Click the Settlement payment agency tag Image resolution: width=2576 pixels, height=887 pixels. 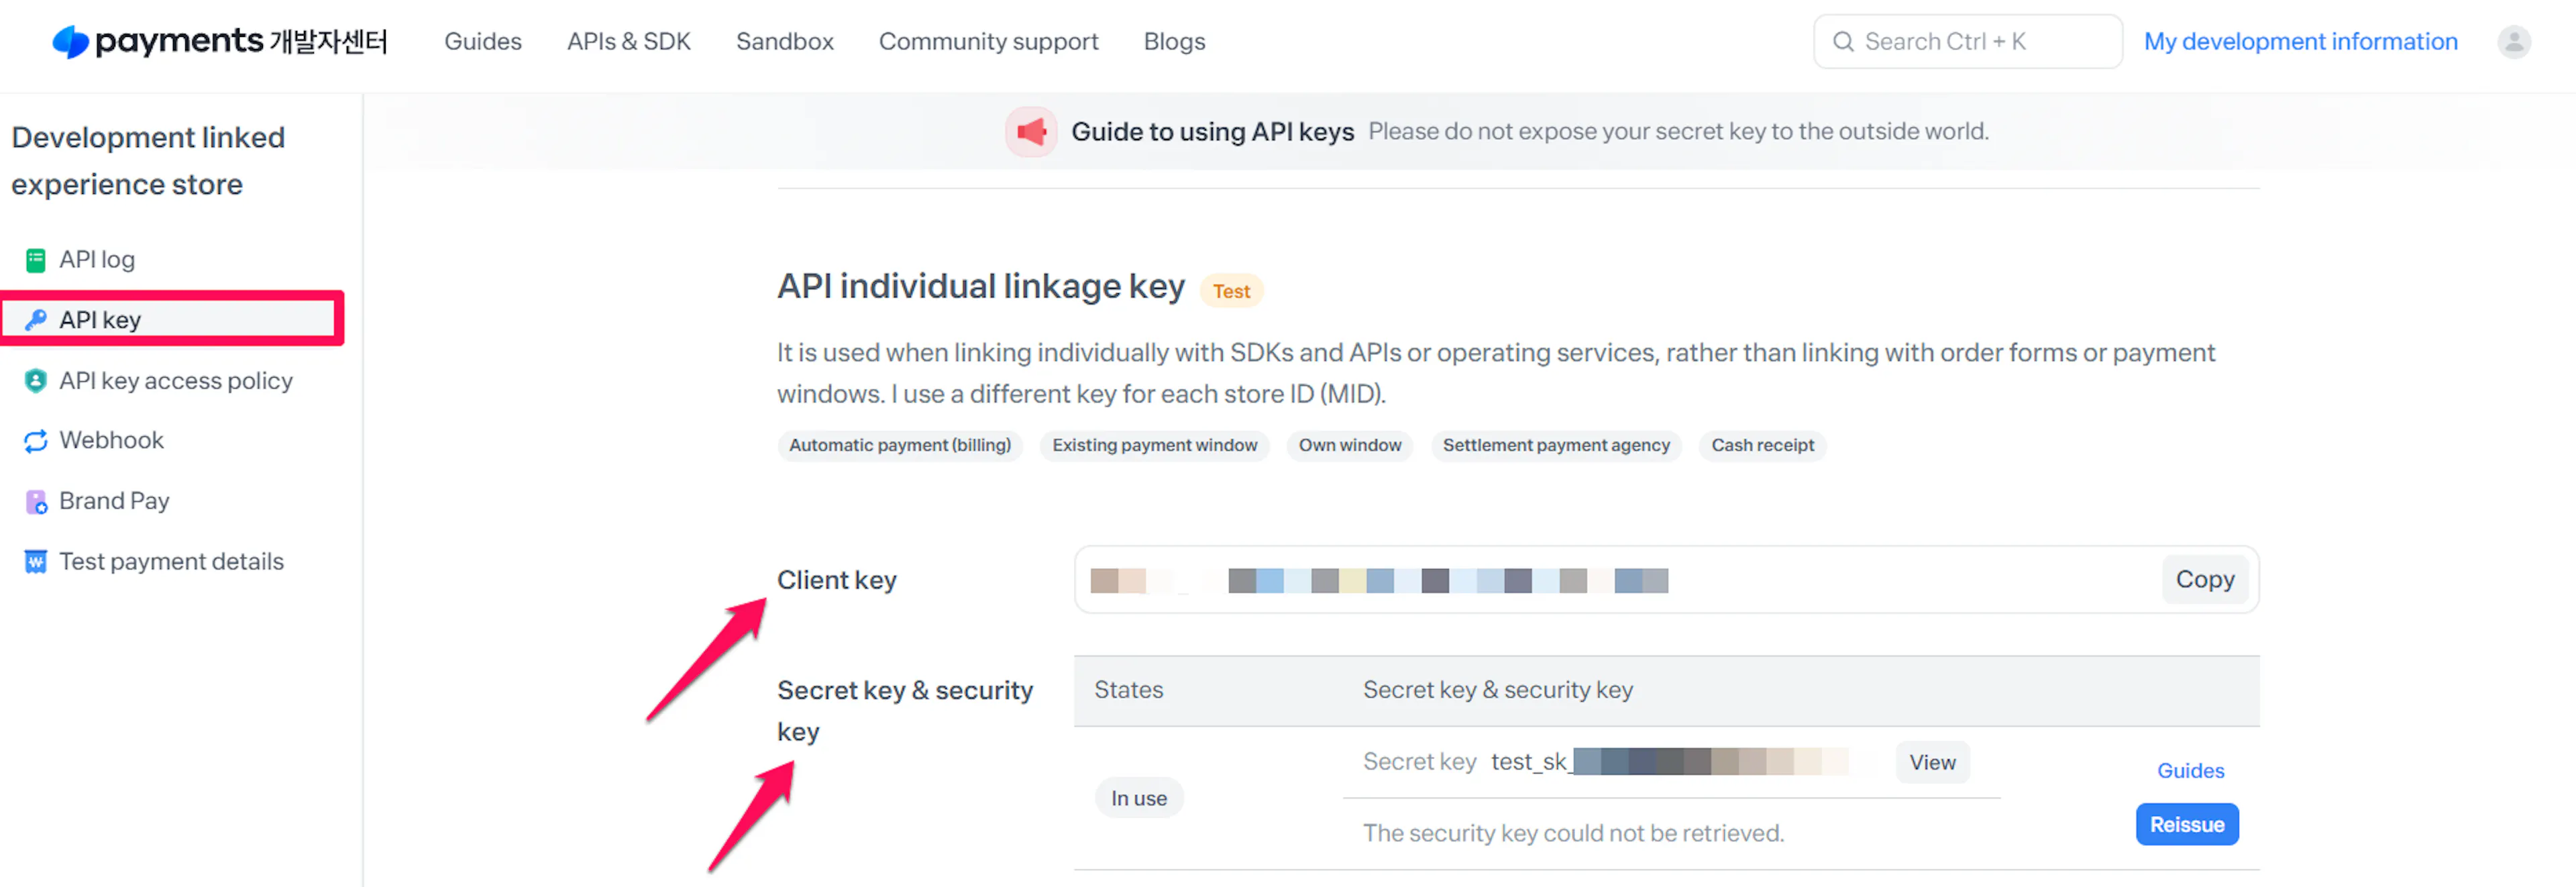(1556, 446)
